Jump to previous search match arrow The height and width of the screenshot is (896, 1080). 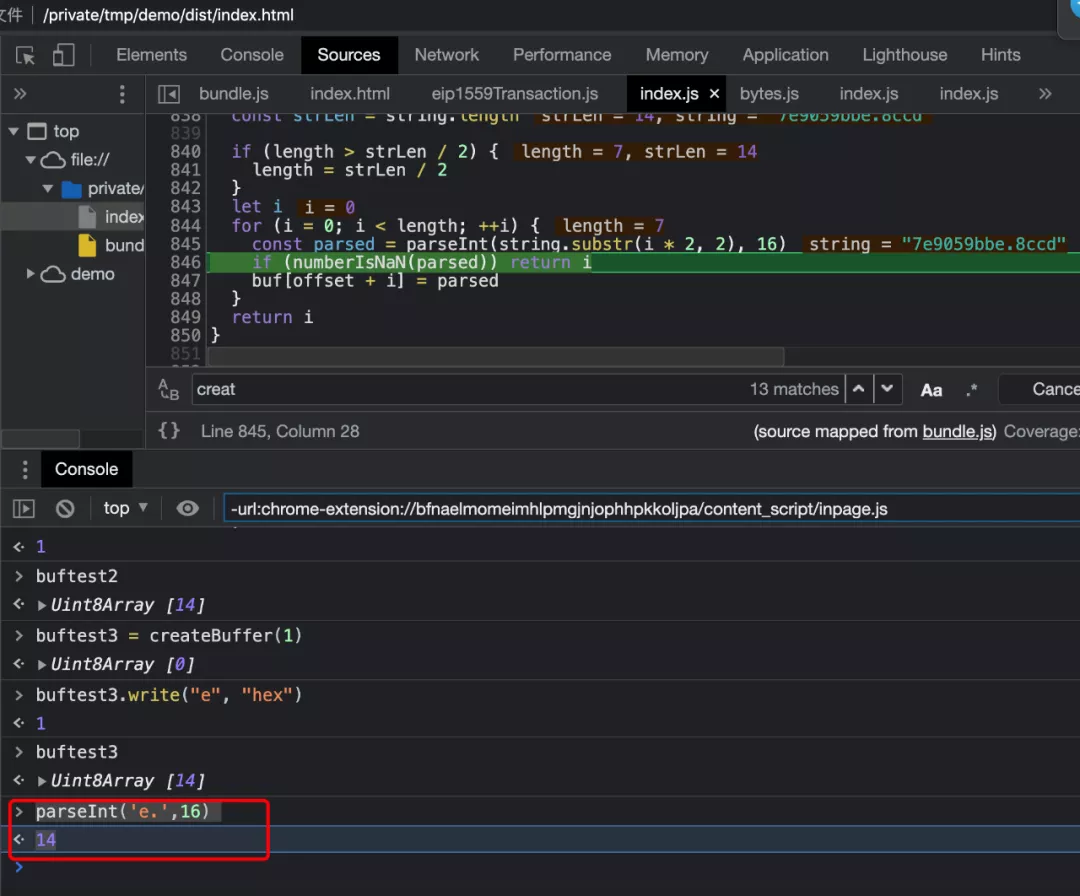coord(858,389)
